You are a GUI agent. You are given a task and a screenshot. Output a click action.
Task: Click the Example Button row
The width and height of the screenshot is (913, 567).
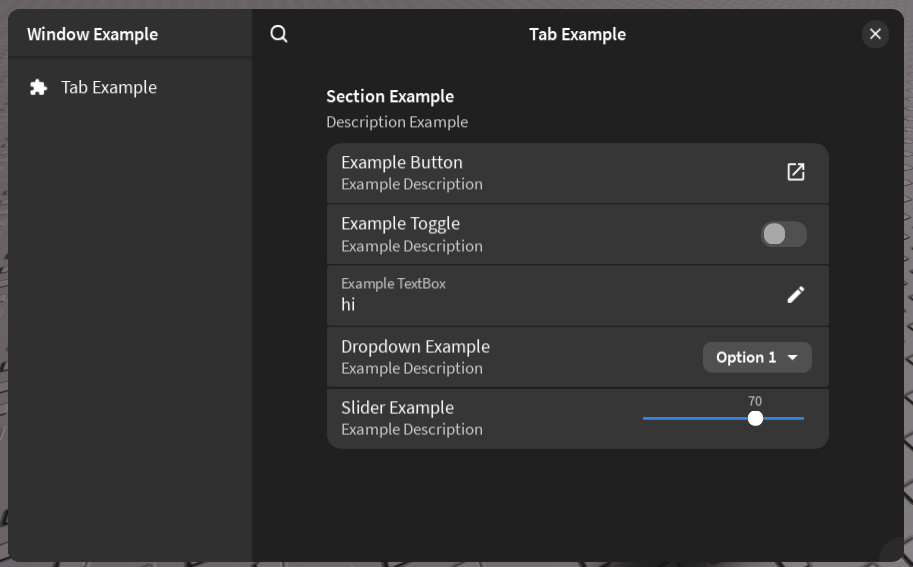point(578,173)
